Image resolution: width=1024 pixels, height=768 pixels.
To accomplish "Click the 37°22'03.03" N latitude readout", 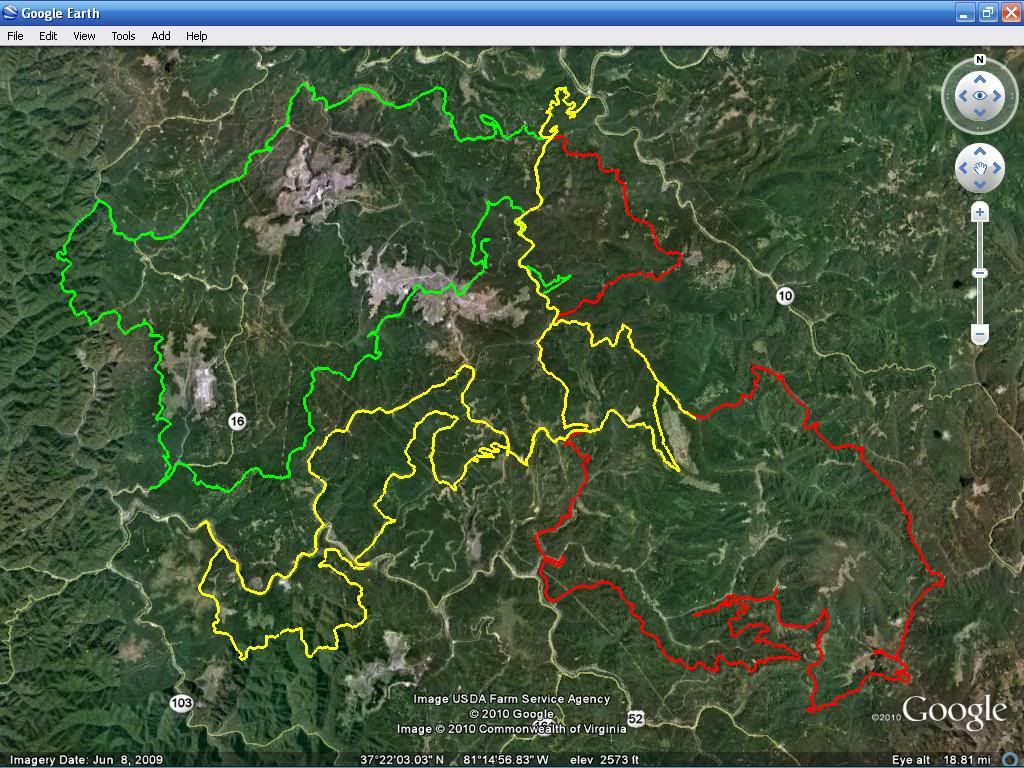I will tap(402, 760).
